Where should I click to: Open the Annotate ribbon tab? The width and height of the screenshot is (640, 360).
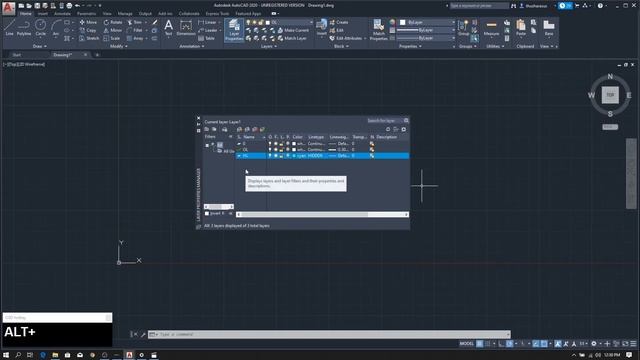tap(62, 13)
